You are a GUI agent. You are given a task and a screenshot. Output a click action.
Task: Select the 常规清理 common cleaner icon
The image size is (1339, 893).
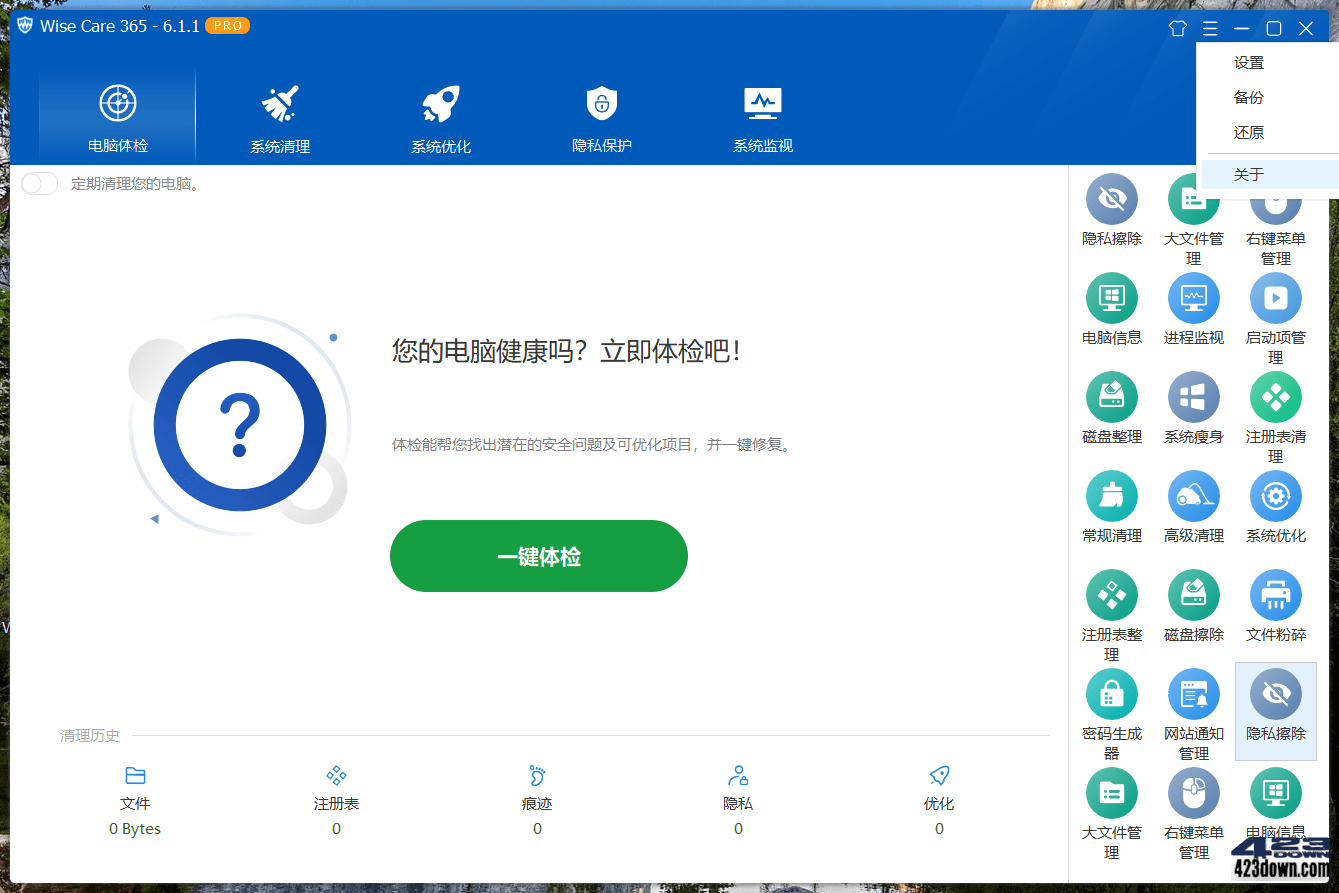1111,496
